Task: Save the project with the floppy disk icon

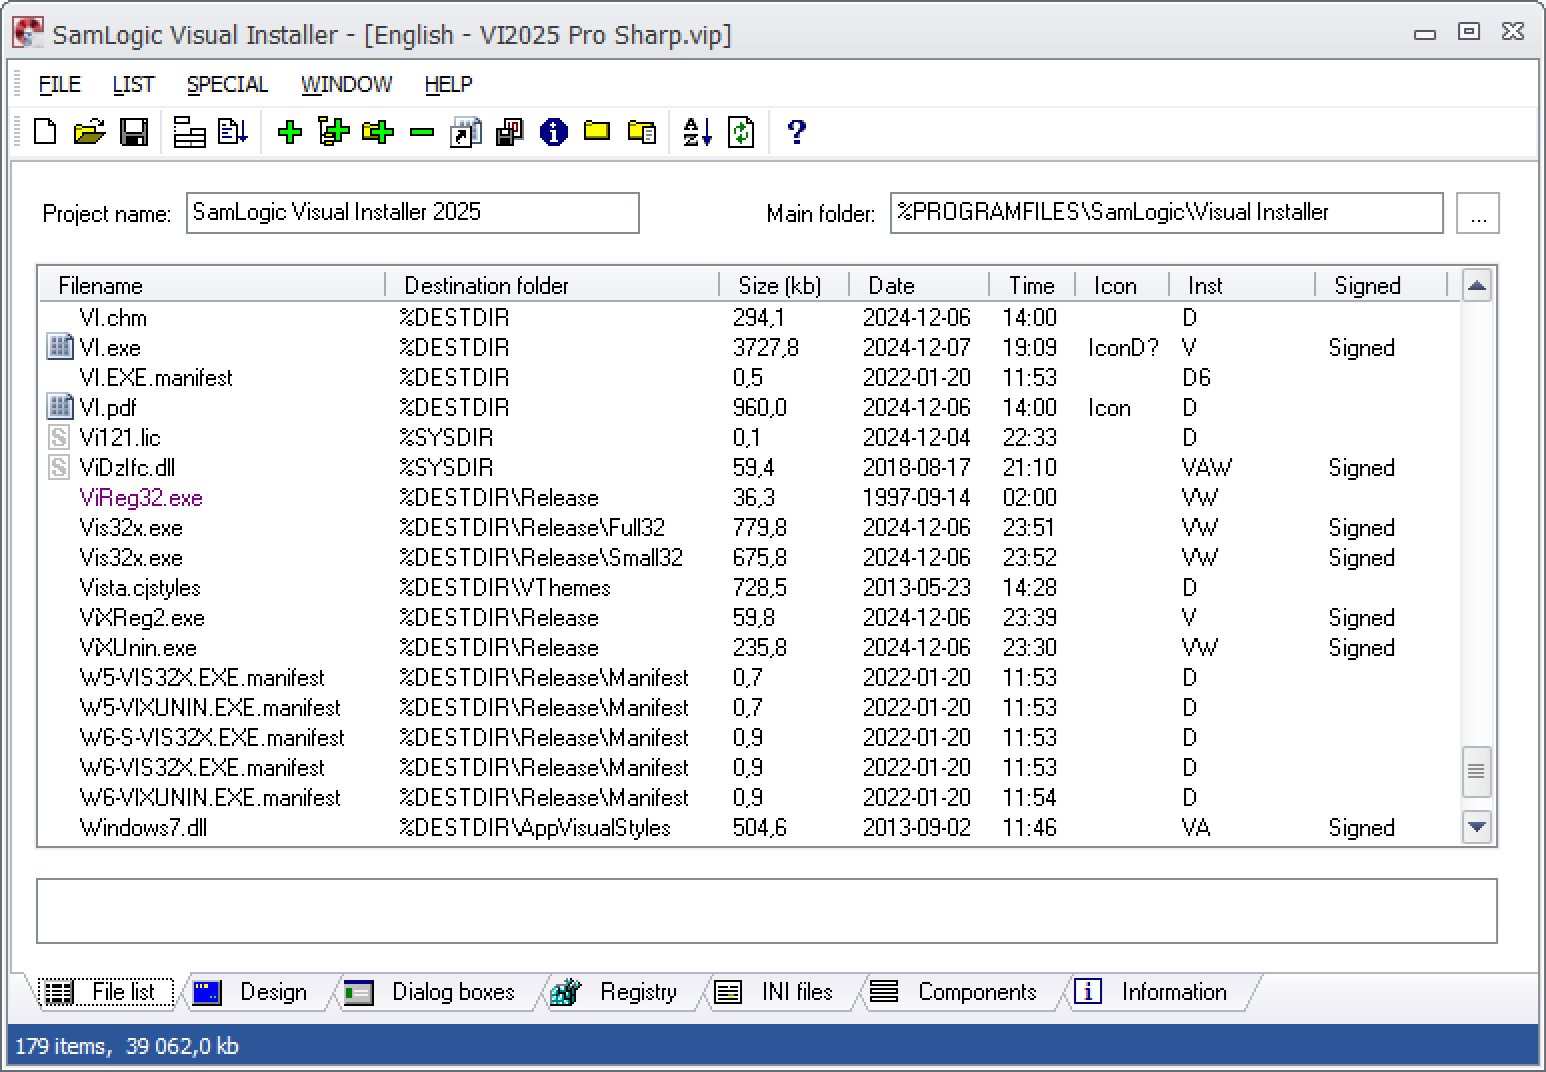Action: pos(134,132)
